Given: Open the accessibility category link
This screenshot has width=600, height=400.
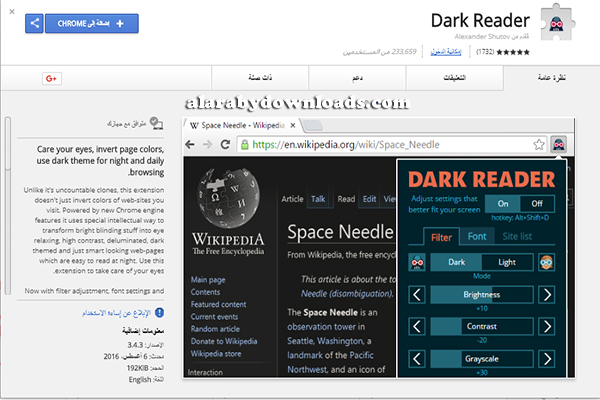Looking at the screenshot, I should (x=446, y=52).
